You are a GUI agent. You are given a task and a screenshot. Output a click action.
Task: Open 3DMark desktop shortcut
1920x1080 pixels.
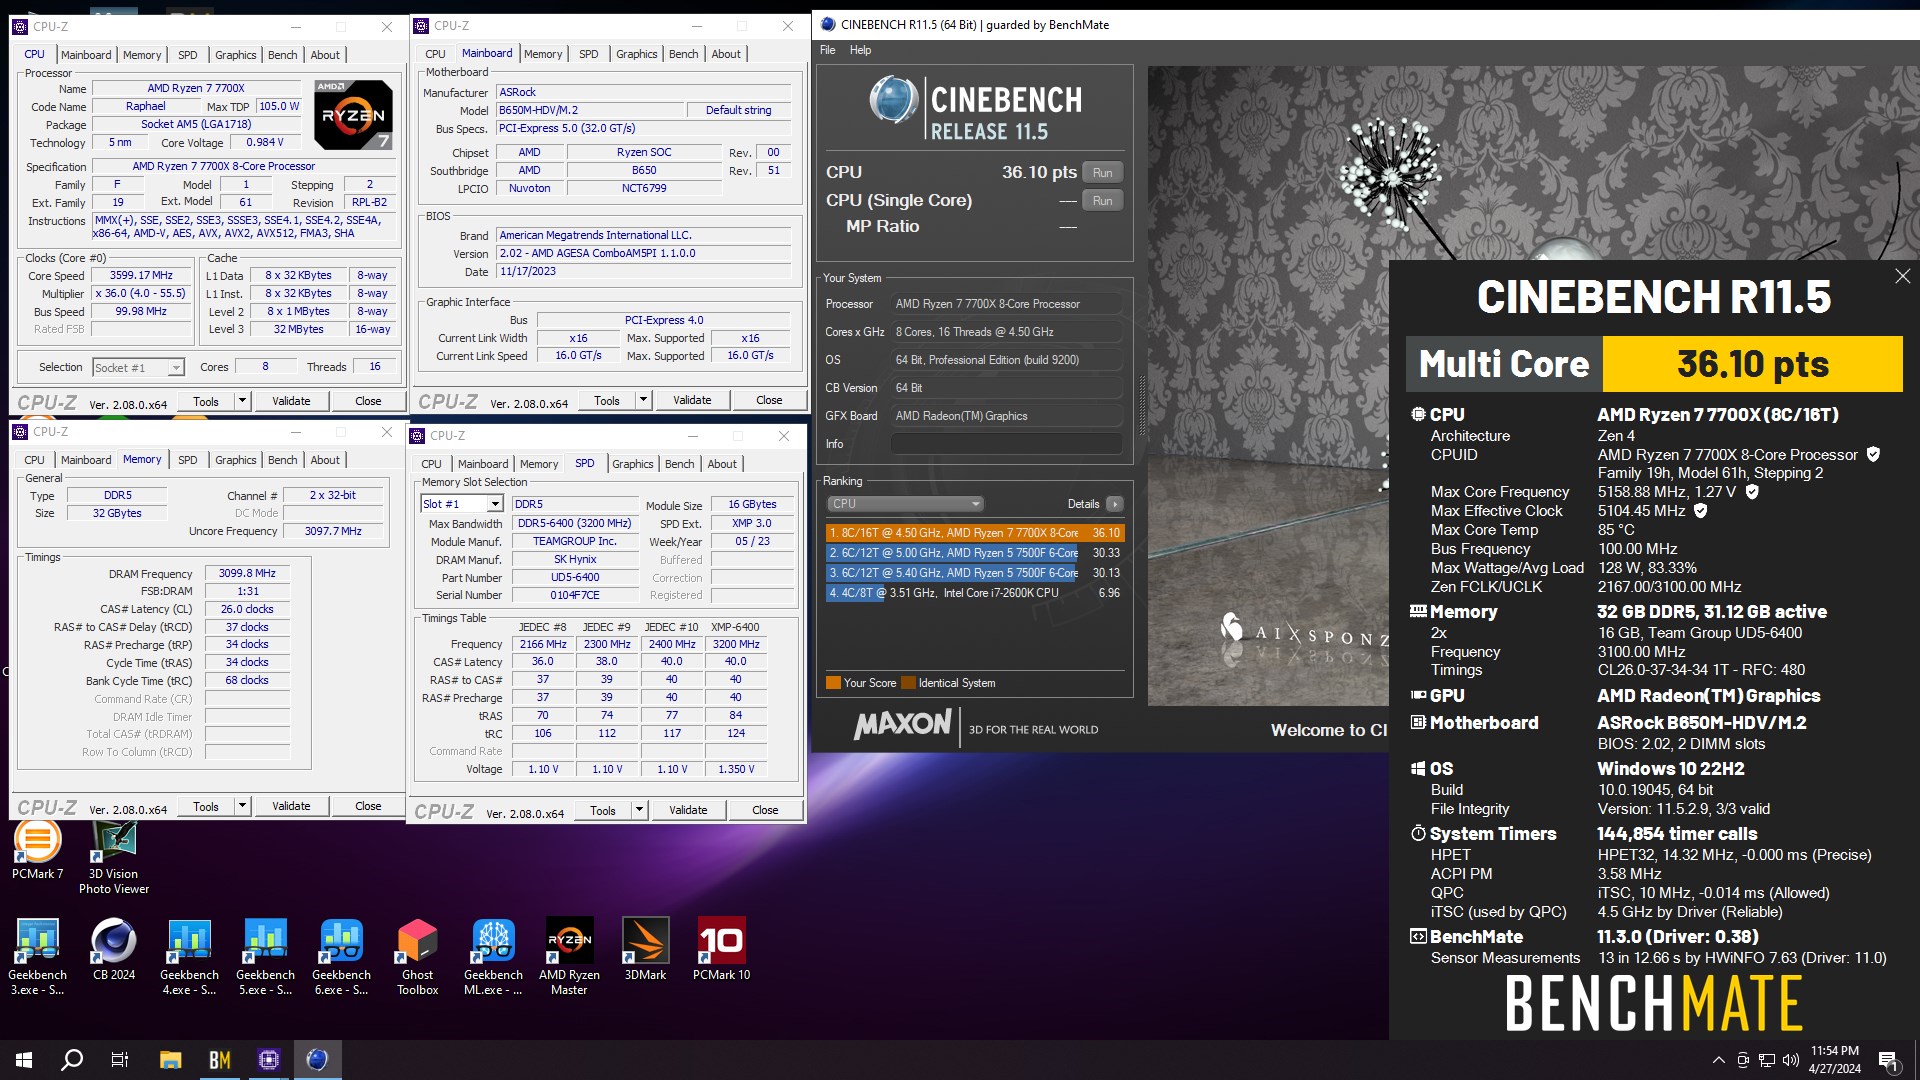pos(645,950)
